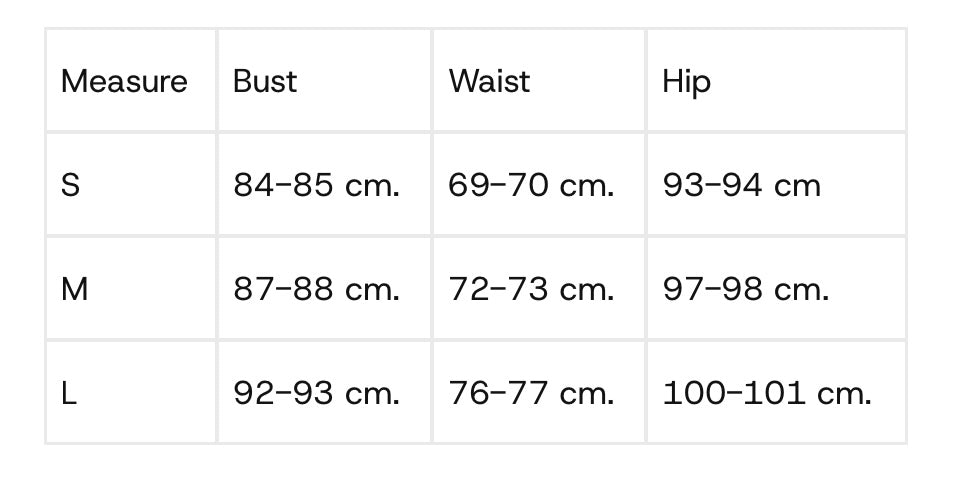Screen dimensions: 960x491
Task: Click the 93–94 cm hip cell
Action: pos(741,185)
